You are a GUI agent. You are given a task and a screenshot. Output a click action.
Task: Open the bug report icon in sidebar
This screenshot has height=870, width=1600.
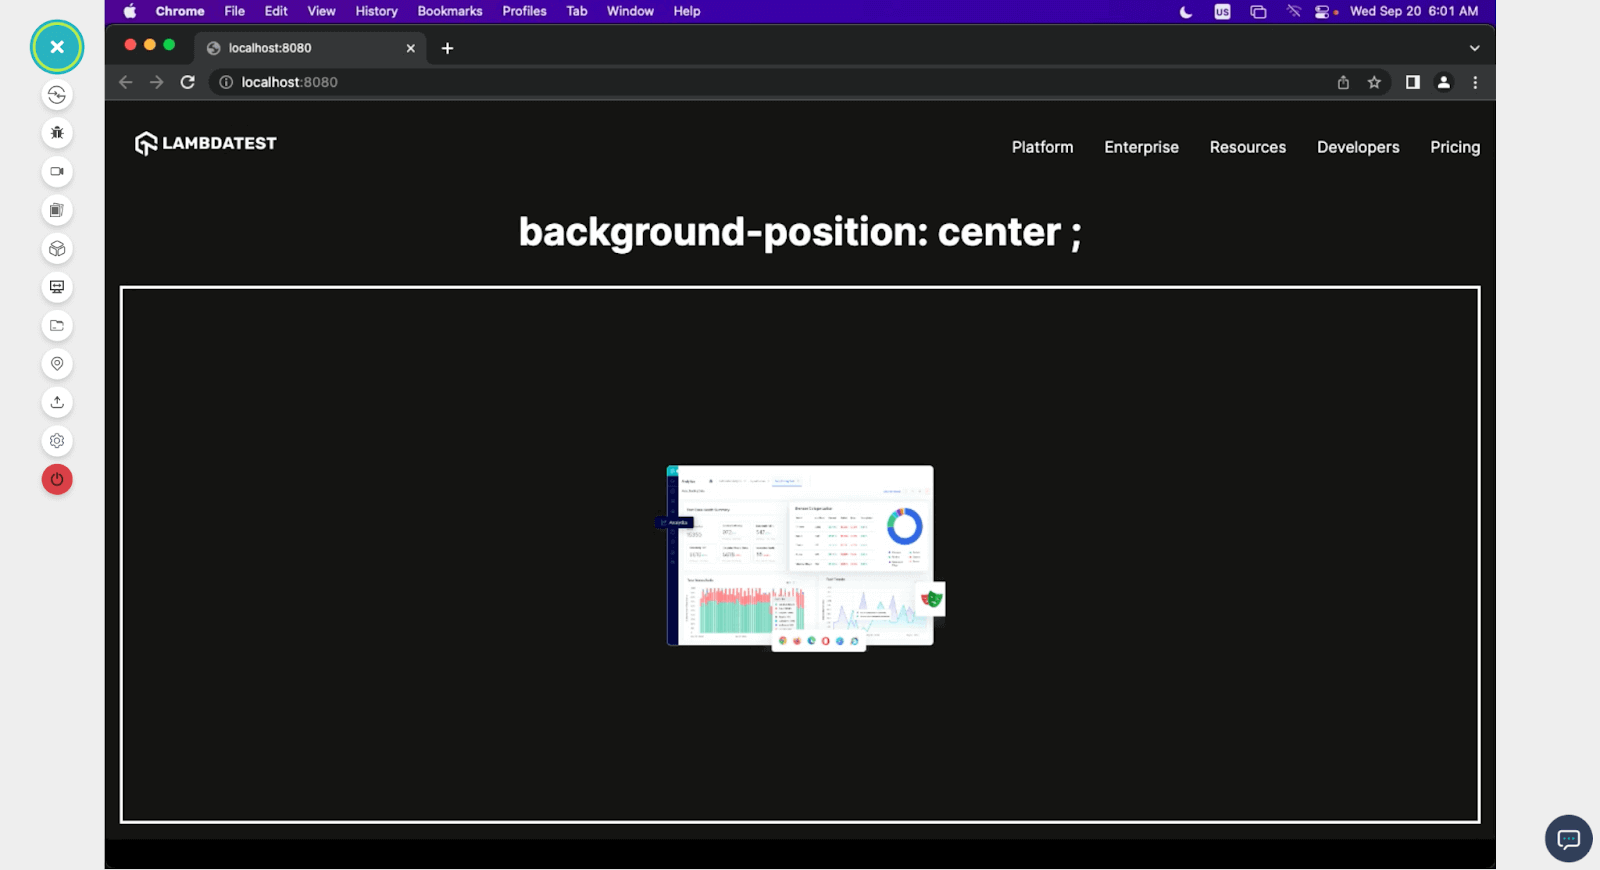tap(57, 133)
